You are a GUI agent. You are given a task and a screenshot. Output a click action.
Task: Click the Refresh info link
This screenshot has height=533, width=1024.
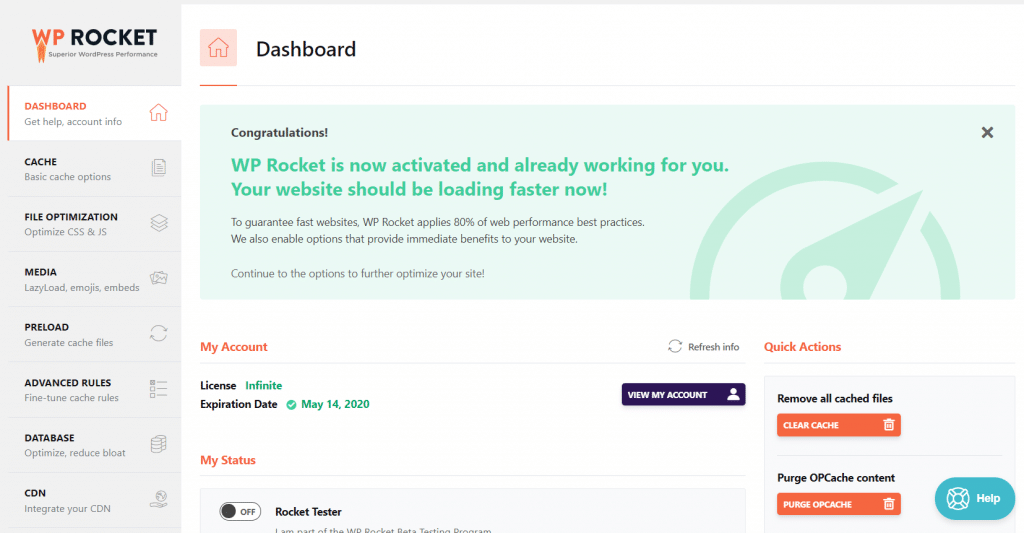click(x=704, y=347)
